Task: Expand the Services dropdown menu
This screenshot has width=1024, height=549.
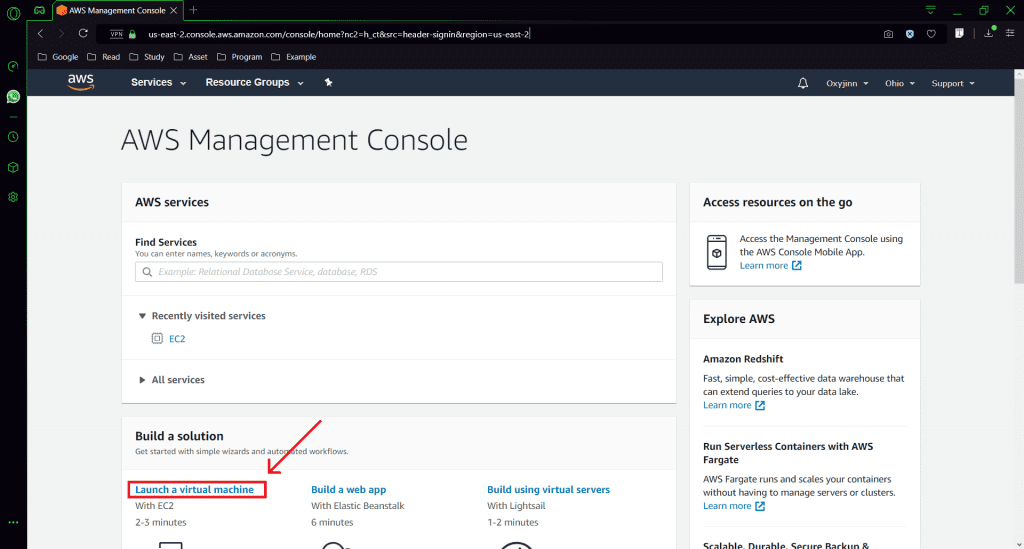Action: (158, 83)
